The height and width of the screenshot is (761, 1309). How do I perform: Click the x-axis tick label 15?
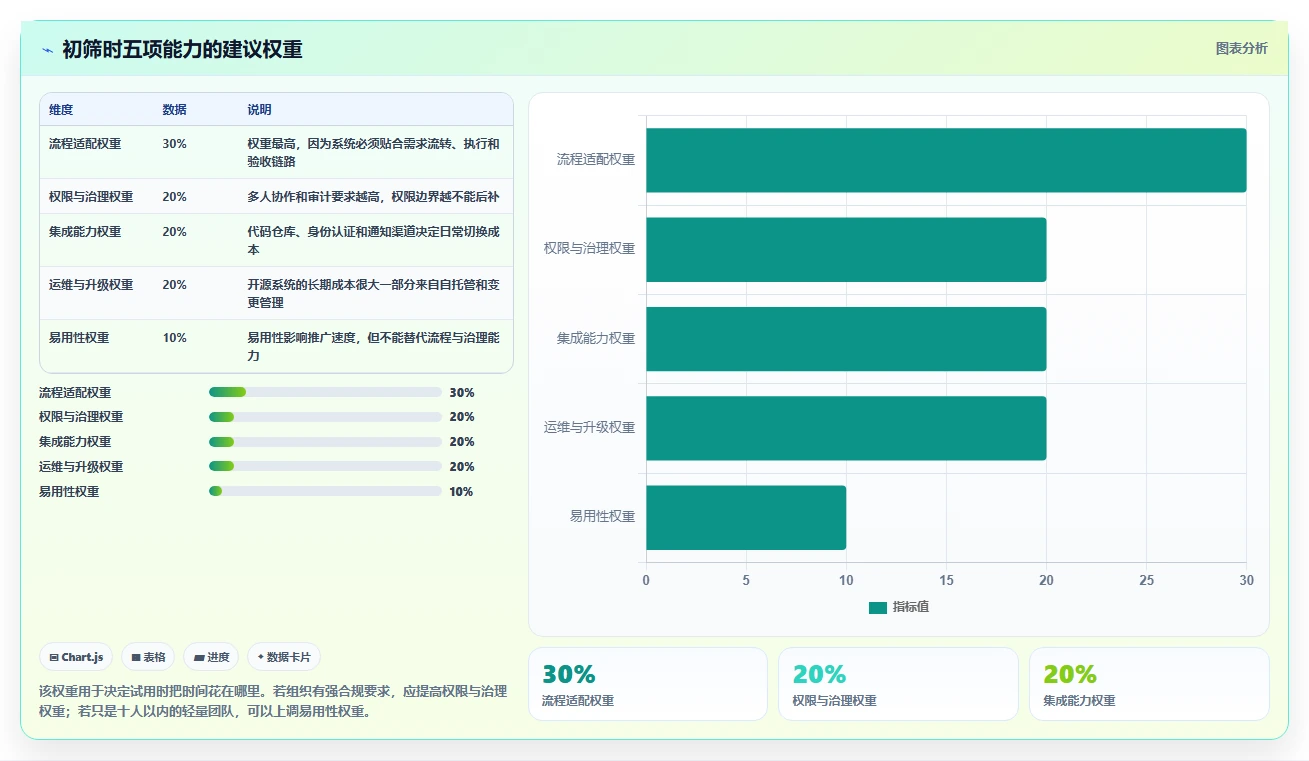(x=946, y=580)
